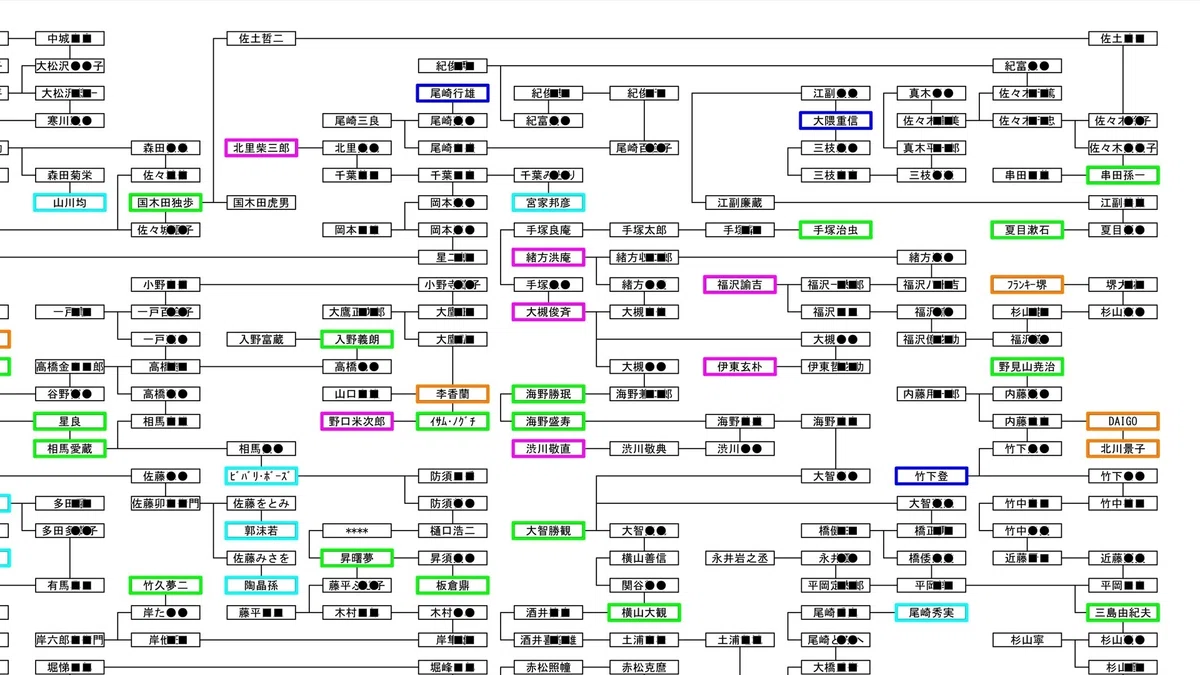This screenshot has height=675, width=1200.
Task: Click the orange フランキー堺 box
Action: pos(1027,284)
